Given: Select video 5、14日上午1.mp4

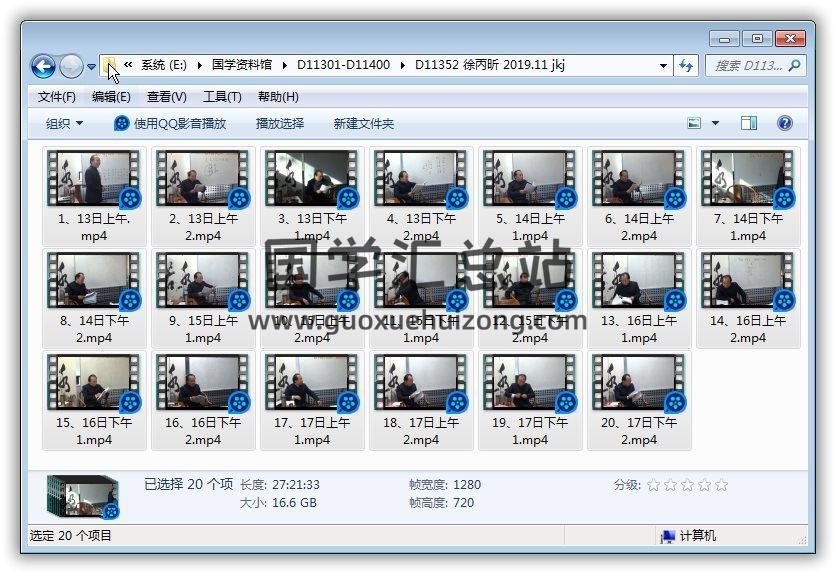Looking at the screenshot, I should (530, 196).
